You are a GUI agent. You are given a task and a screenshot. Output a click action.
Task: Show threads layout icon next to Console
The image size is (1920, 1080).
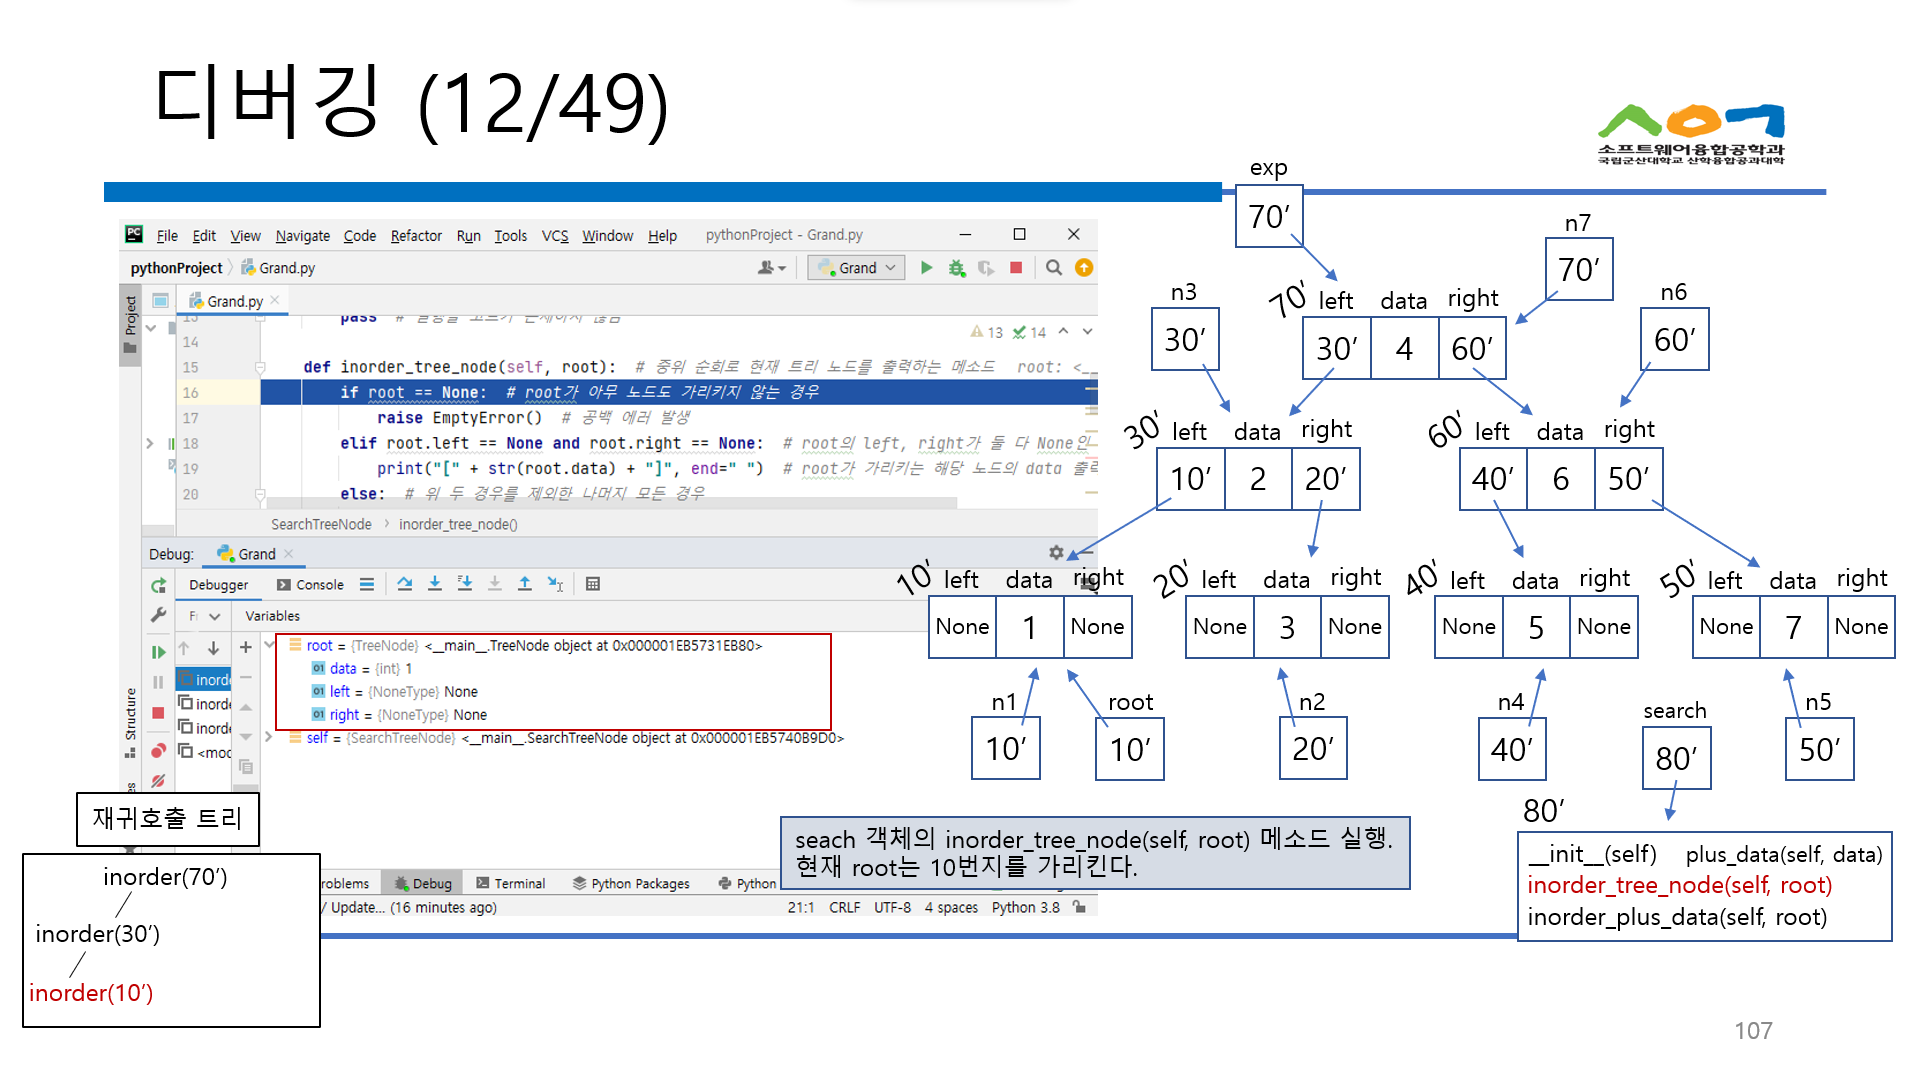[x=367, y=584]
